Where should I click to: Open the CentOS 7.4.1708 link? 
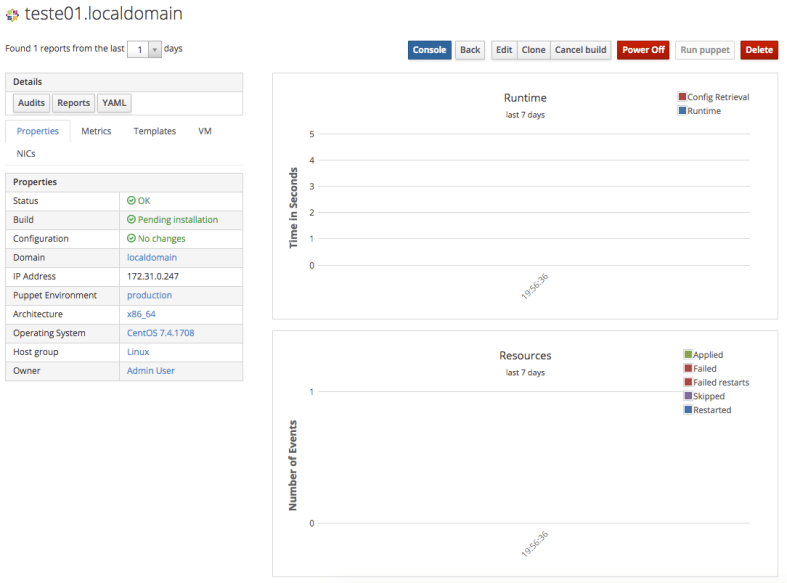(x=160, y=333)
